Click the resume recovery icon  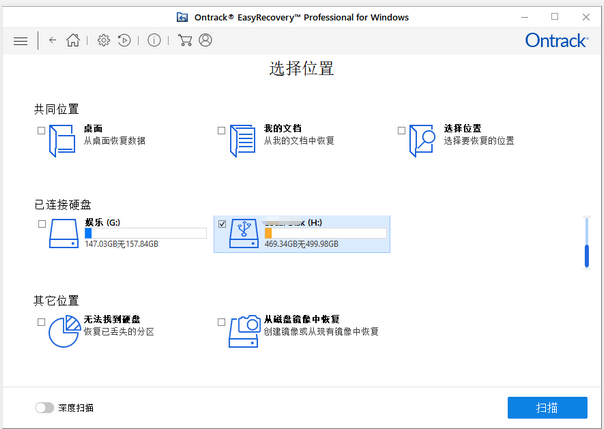click(124, 40)
